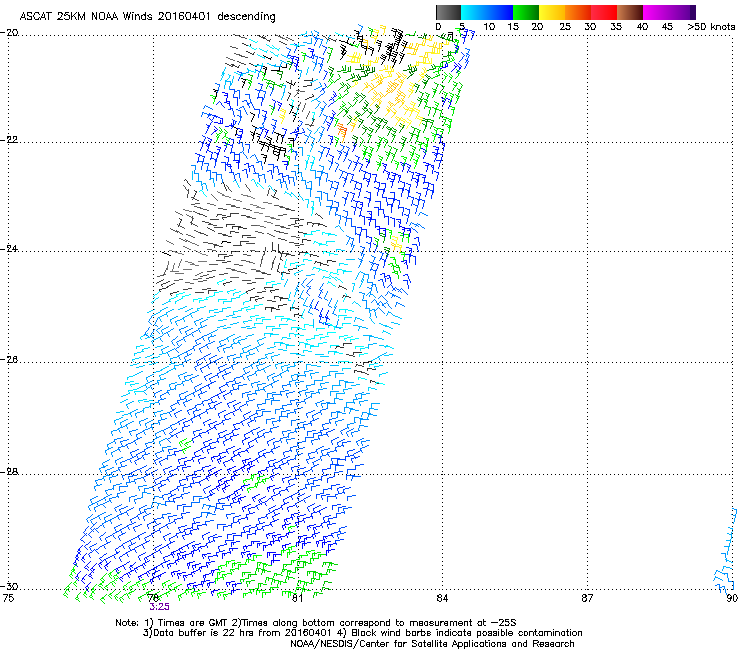Click the '-22' latitude axis label

9,140
